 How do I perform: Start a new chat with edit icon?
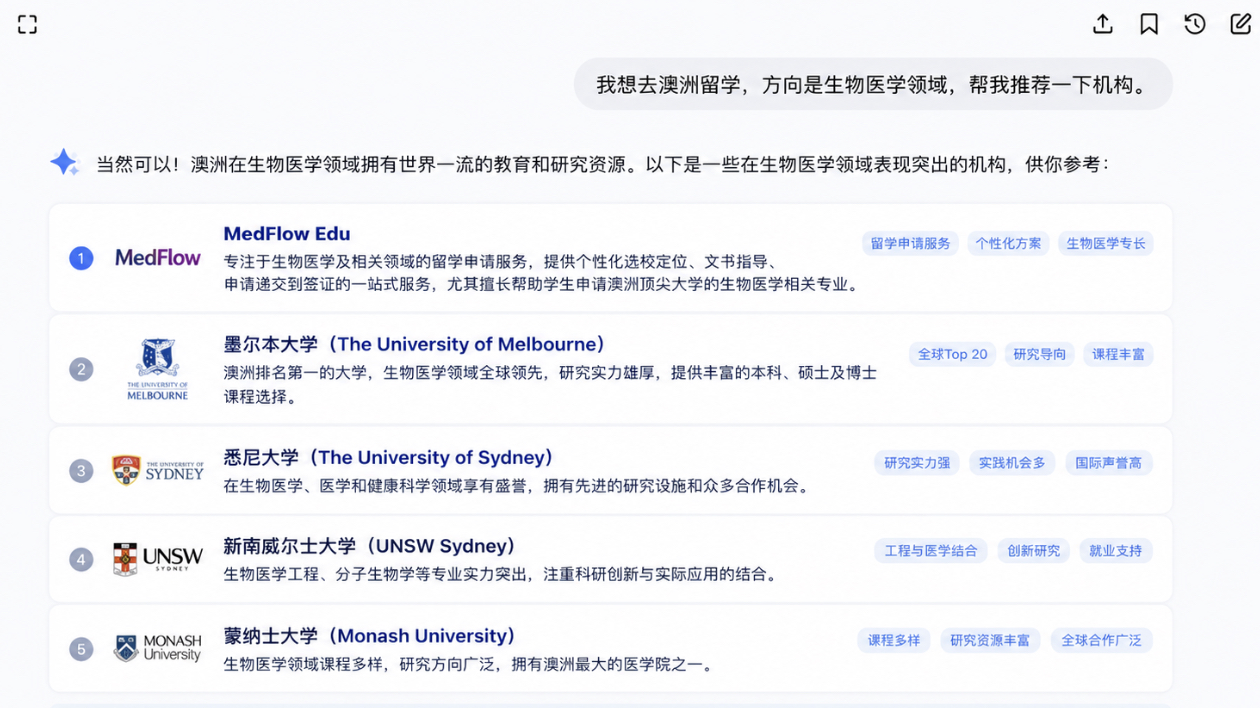(x=1241, y=24)
